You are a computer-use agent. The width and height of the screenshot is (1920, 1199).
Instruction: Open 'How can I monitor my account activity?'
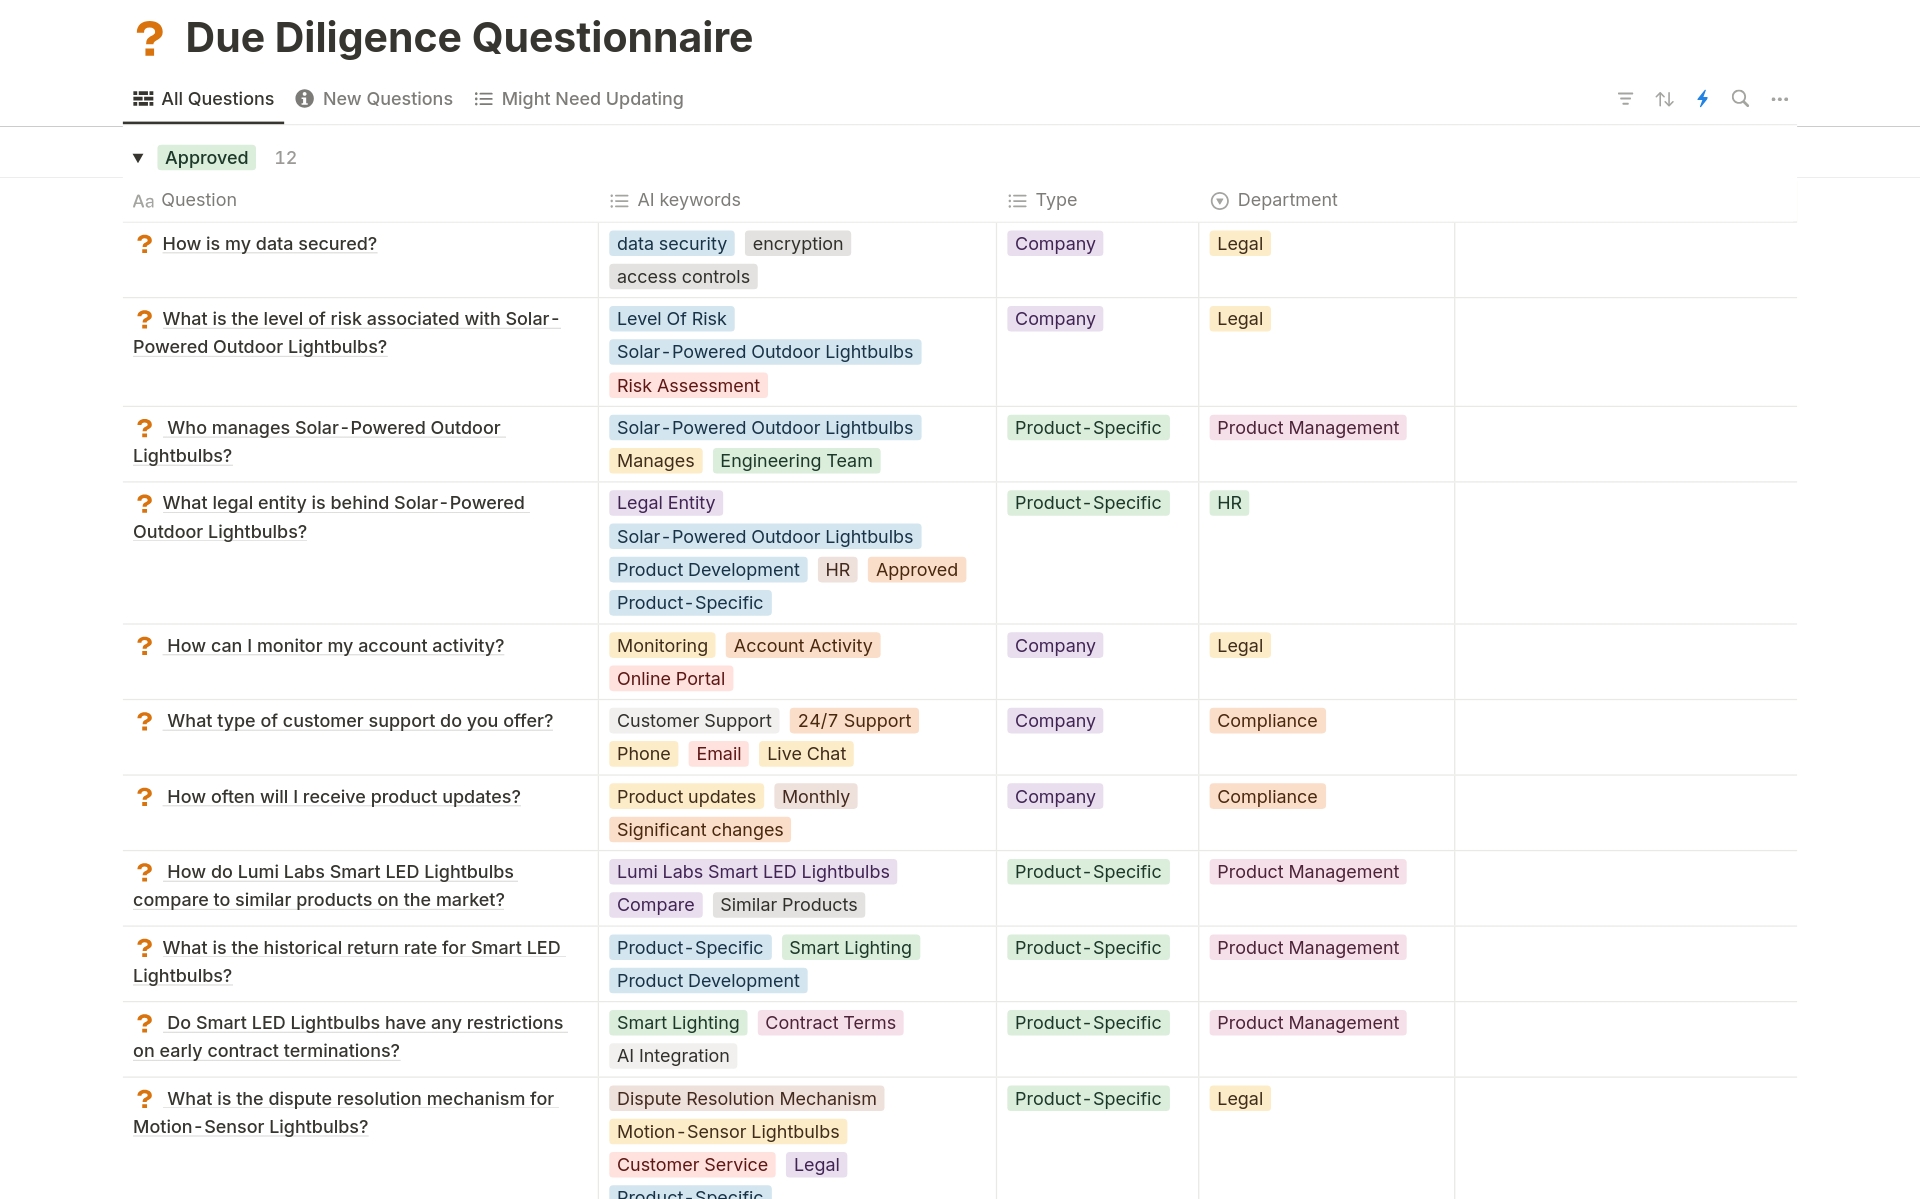pos(335,646)
